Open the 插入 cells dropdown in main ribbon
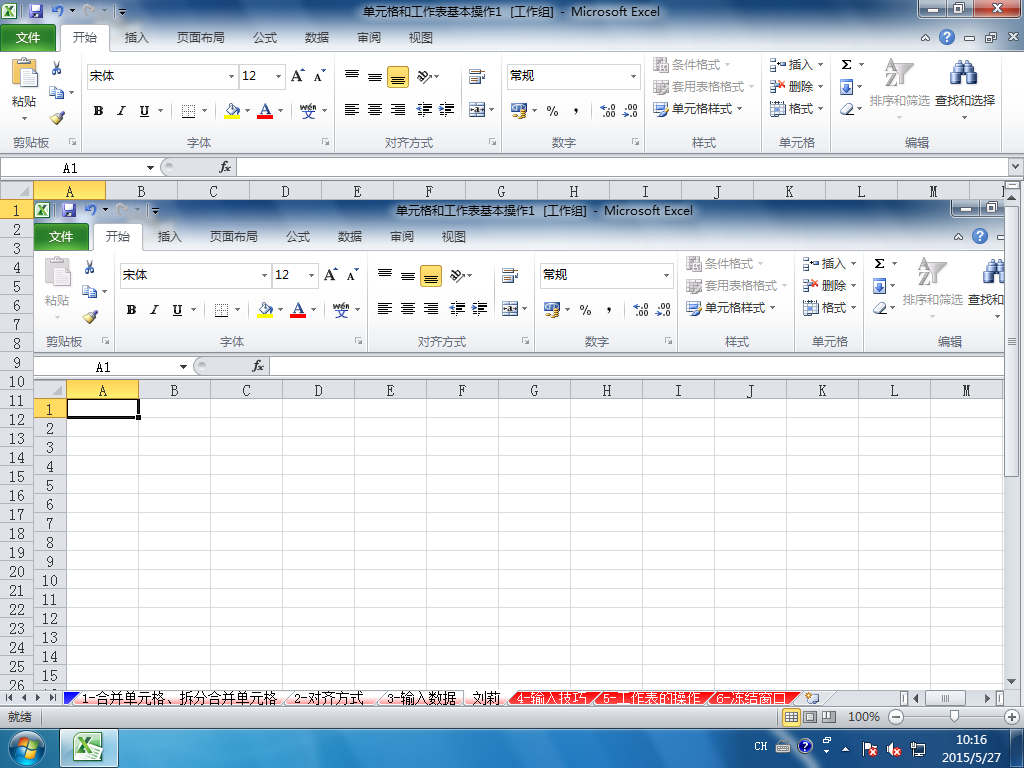 820,65
